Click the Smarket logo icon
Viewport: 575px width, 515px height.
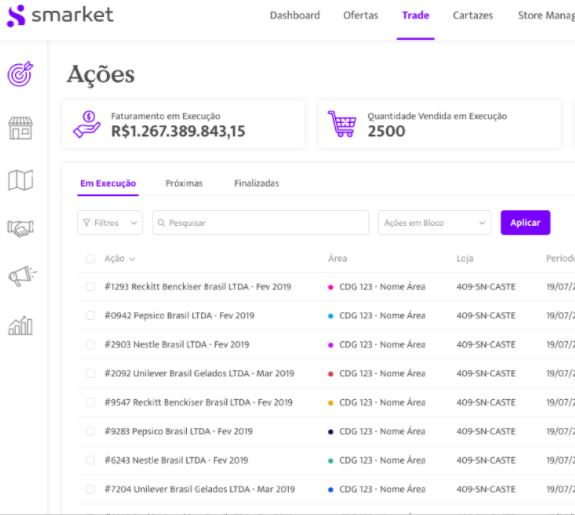click(x=16, y=16)
